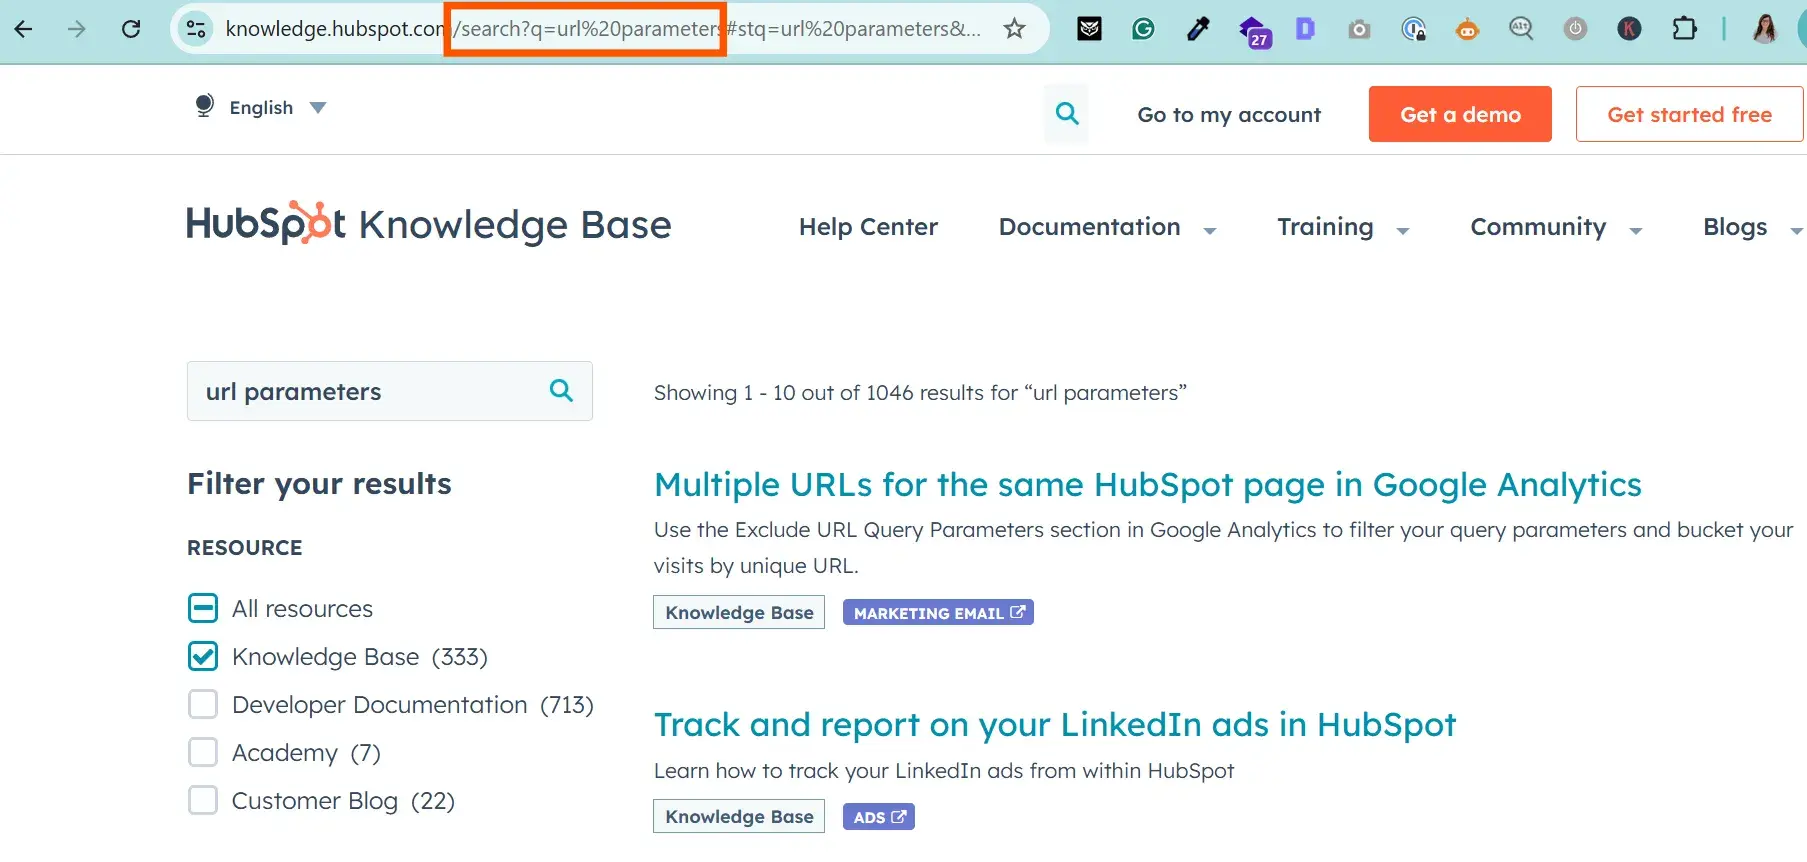The height and width of the screenshot is (862, 1807).
Task: Bookmark this page with the star icon
Action: click(x=1014, y=29)
